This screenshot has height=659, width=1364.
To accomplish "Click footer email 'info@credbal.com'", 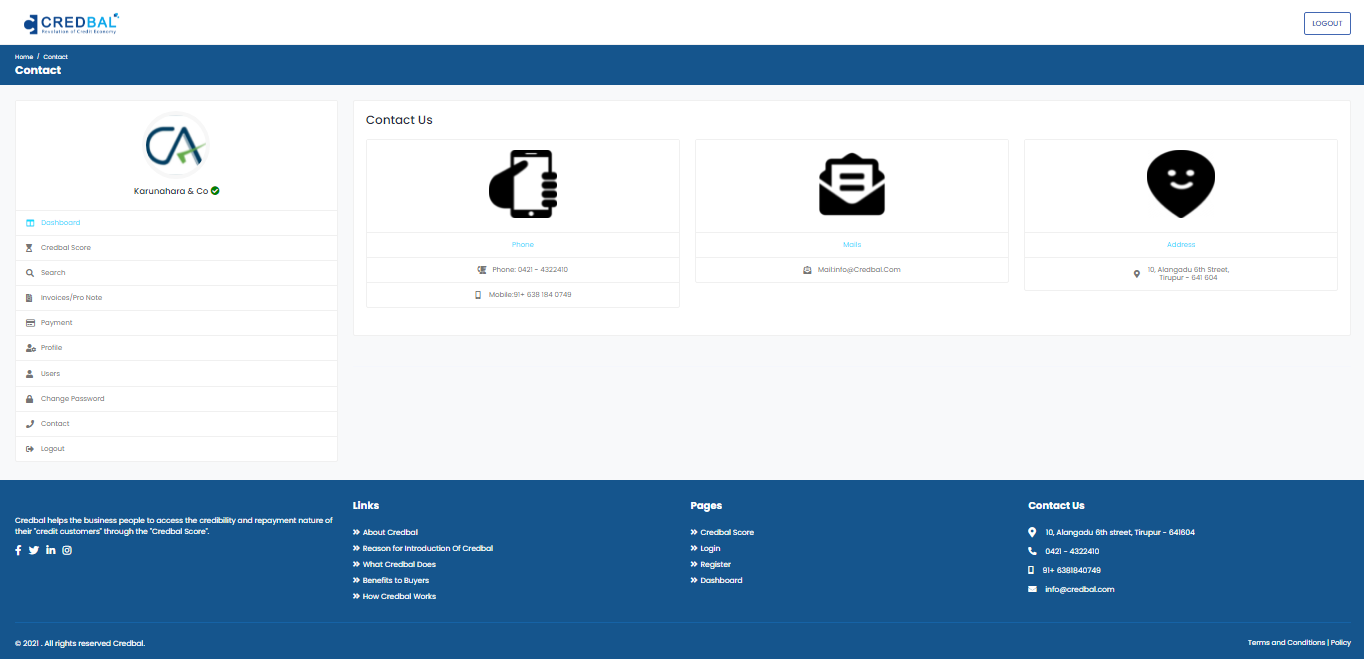I will (1079, 589).
